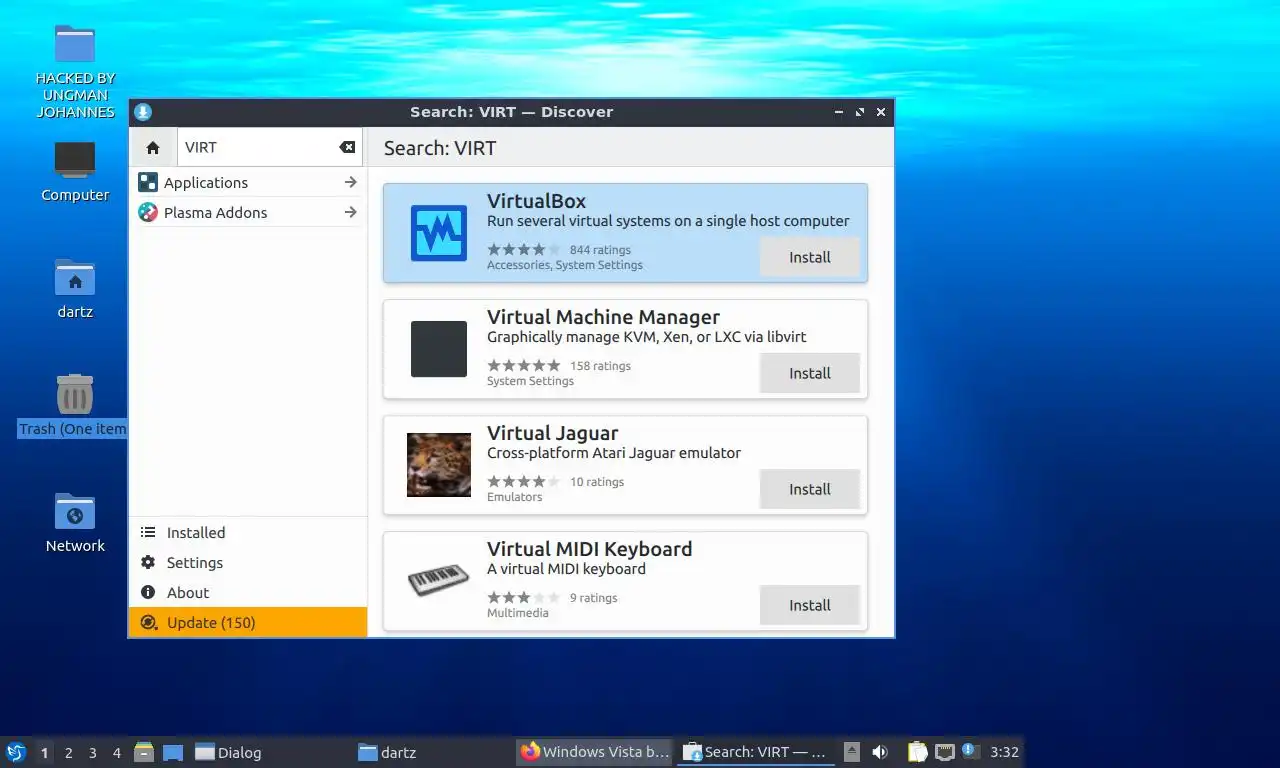Switch to Firefox Windows Vista window
The height and width of the screenshot is (768, 1280).
[595, 752]
